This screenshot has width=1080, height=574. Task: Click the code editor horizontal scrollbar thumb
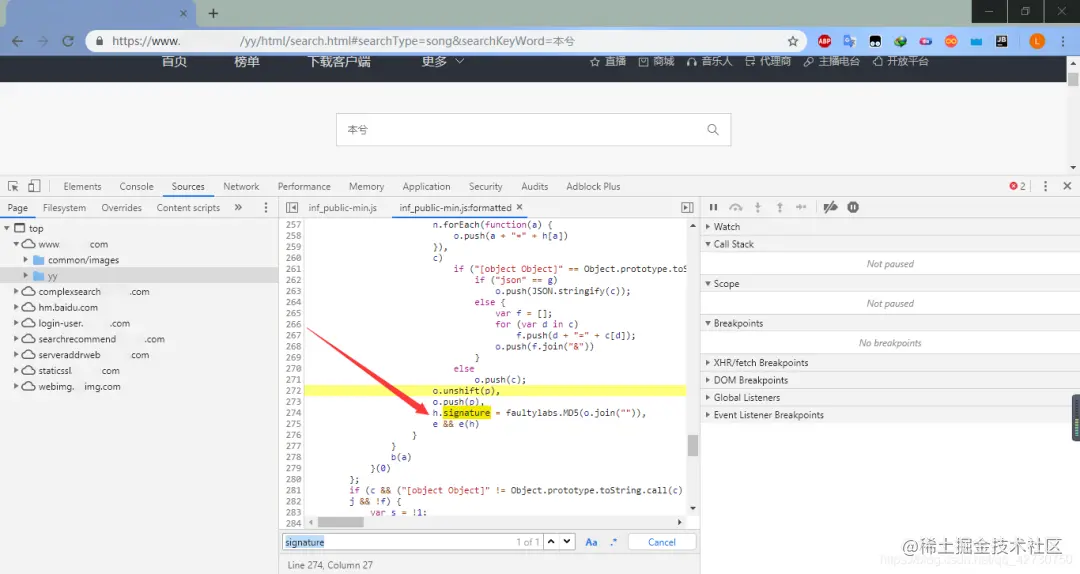(340, 522)
